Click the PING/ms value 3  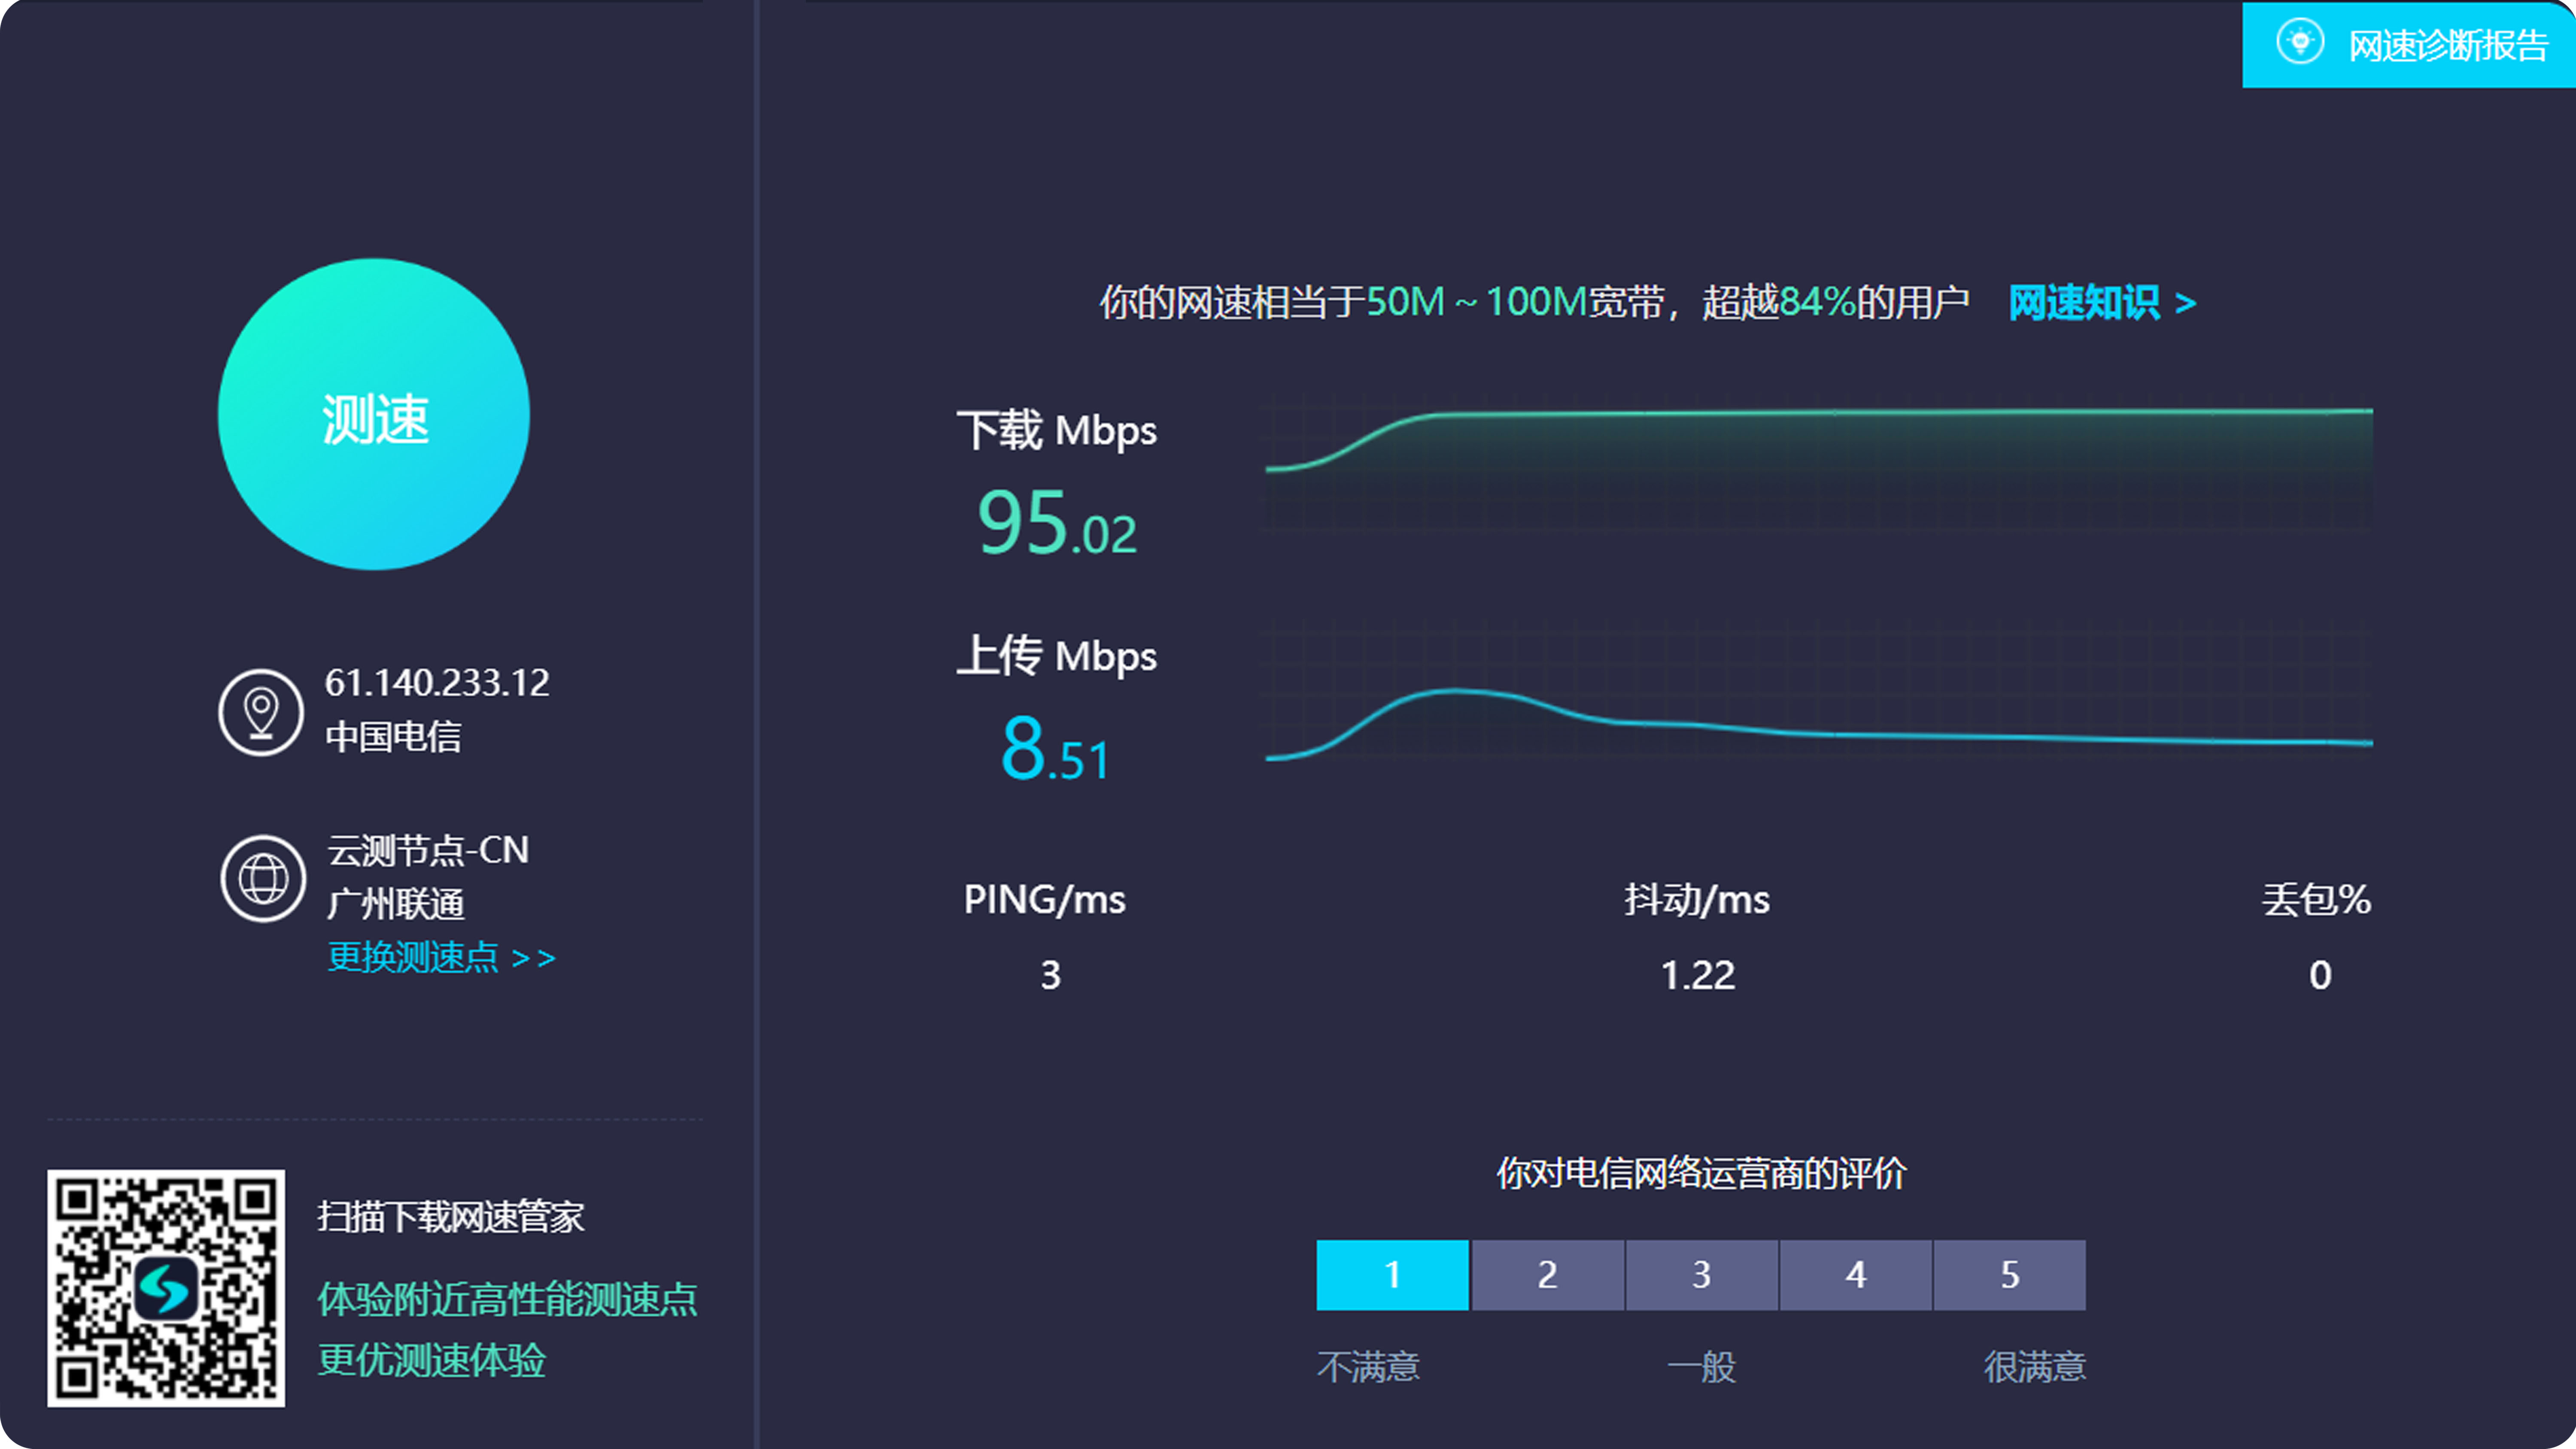point(1050,975)
